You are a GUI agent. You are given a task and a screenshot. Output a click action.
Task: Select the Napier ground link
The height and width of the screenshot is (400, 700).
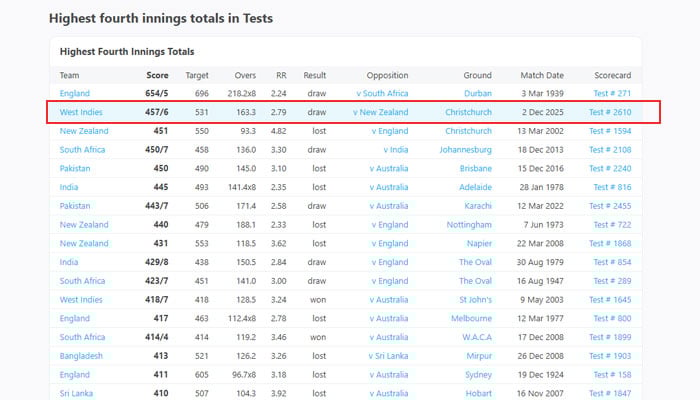click(x=478, y=243)
